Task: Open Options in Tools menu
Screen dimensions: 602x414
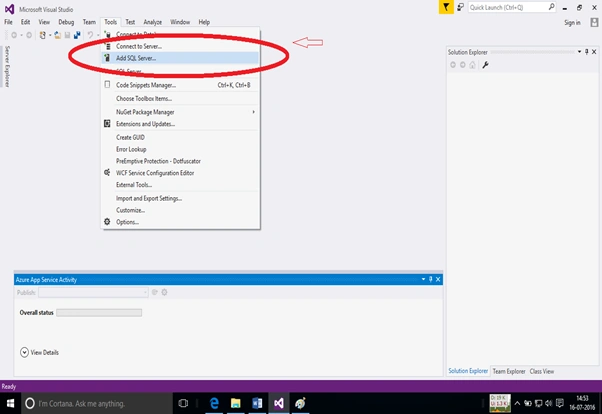Action: 180,222
